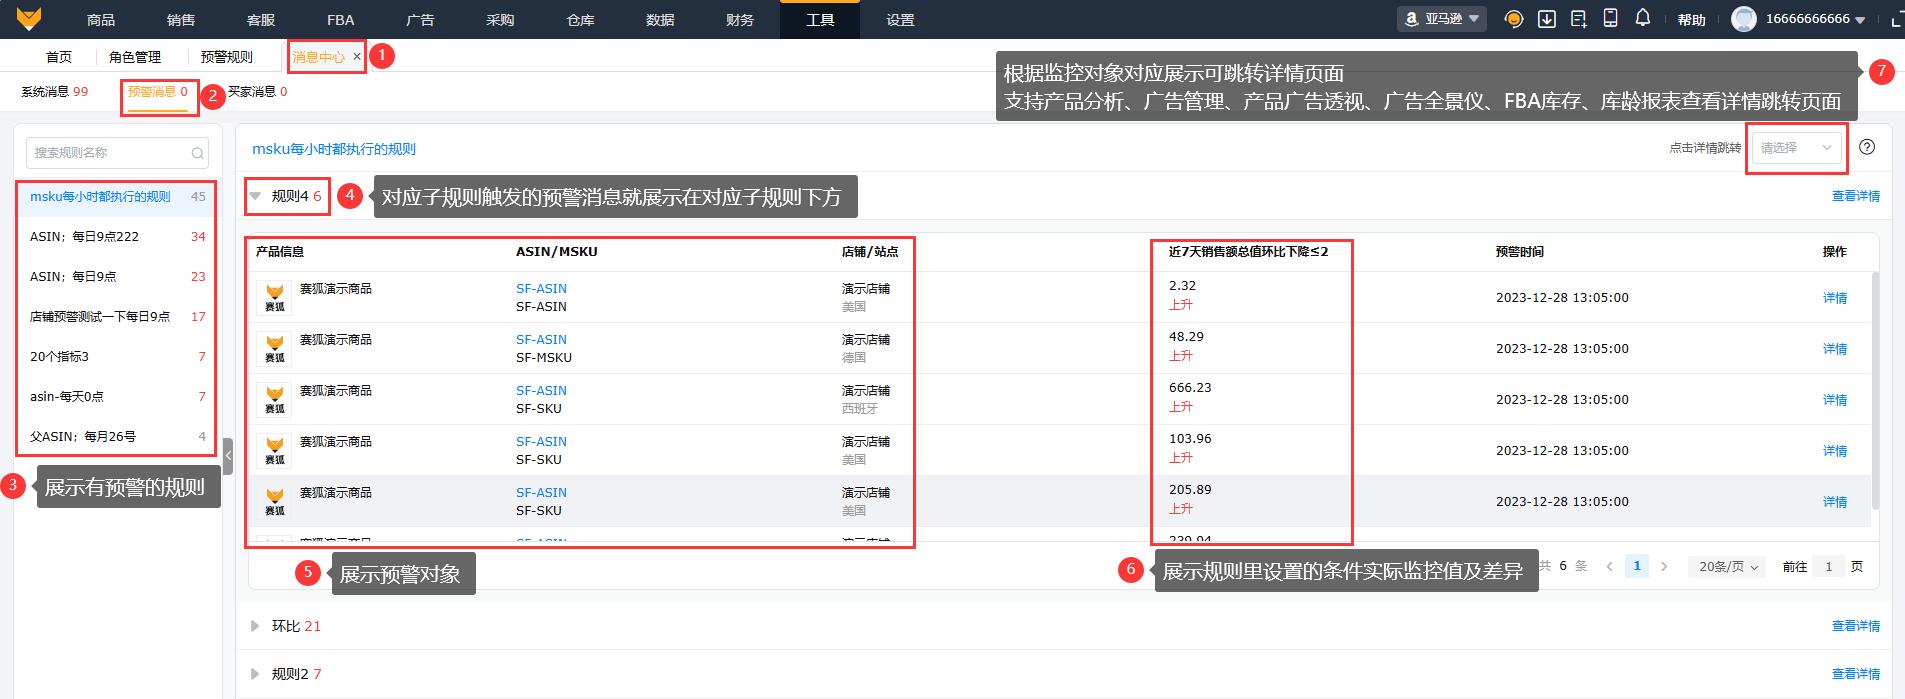Click the search magnifier in rule search

point(198,153)
